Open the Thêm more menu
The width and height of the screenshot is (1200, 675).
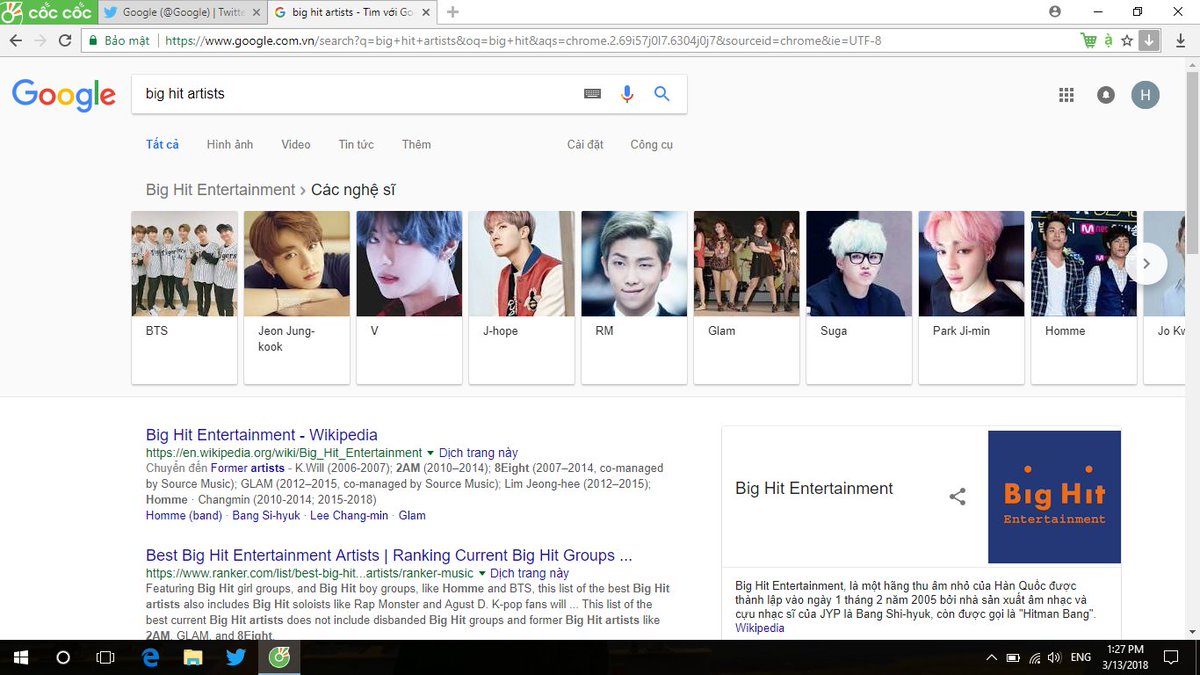tap(416, 144)
